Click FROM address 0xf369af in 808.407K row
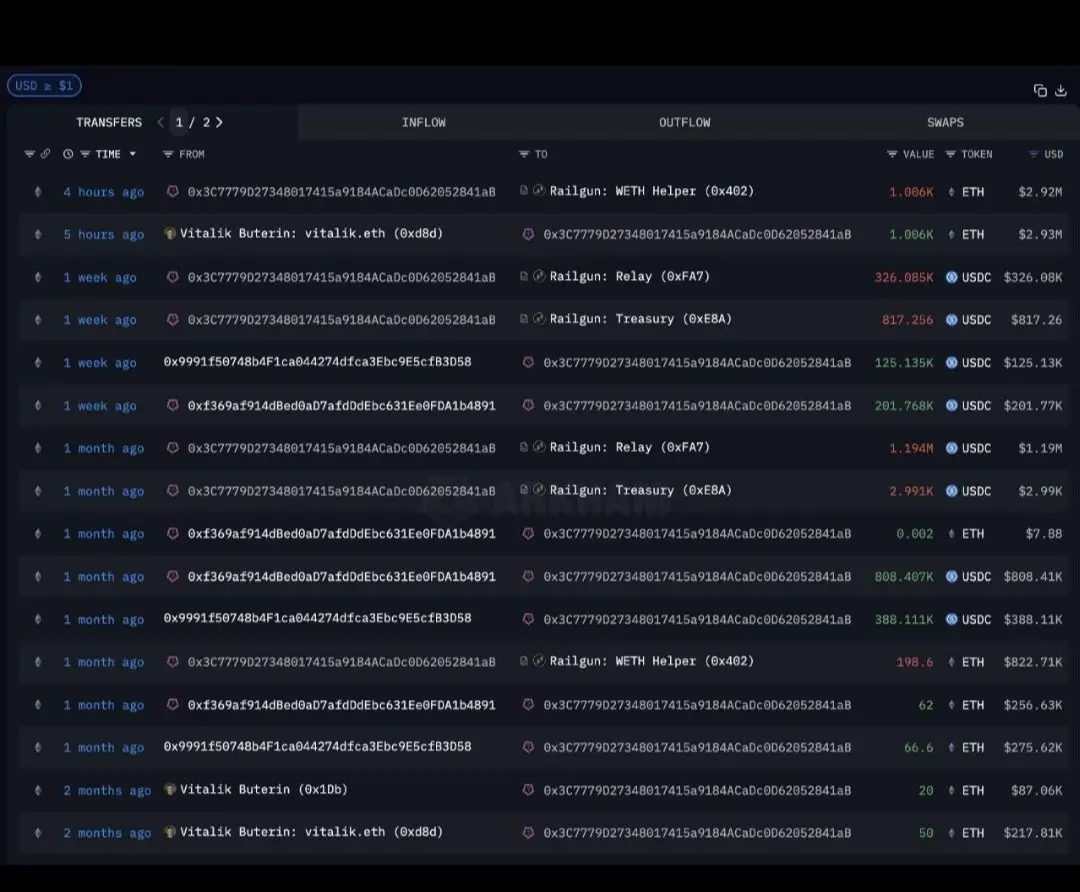The width and height of the screenshot is (1080, 892). click(x=342, y=577)
